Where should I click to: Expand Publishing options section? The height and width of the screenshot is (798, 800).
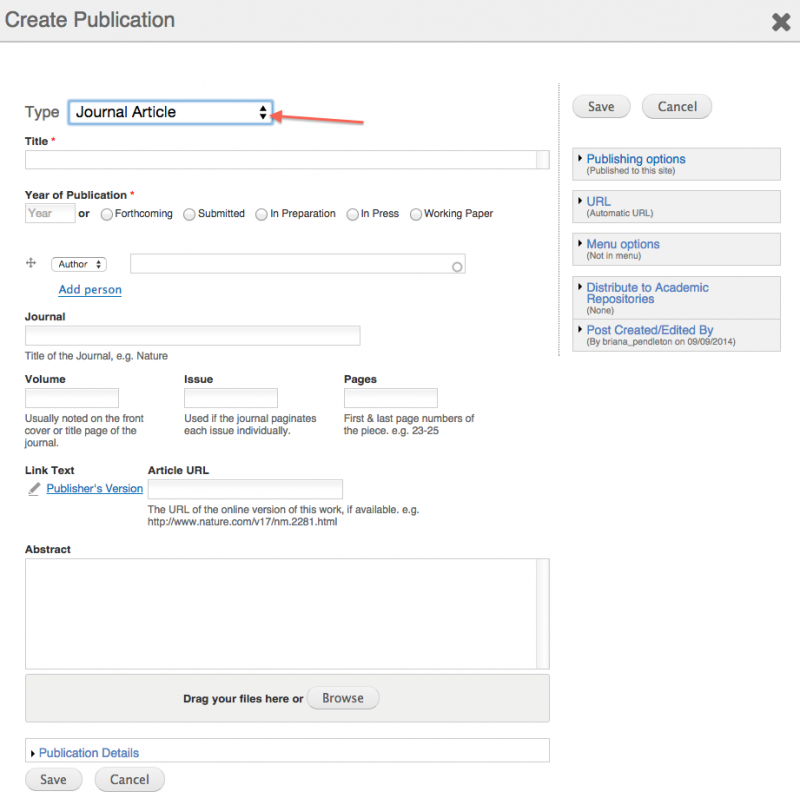click(636, 159)
